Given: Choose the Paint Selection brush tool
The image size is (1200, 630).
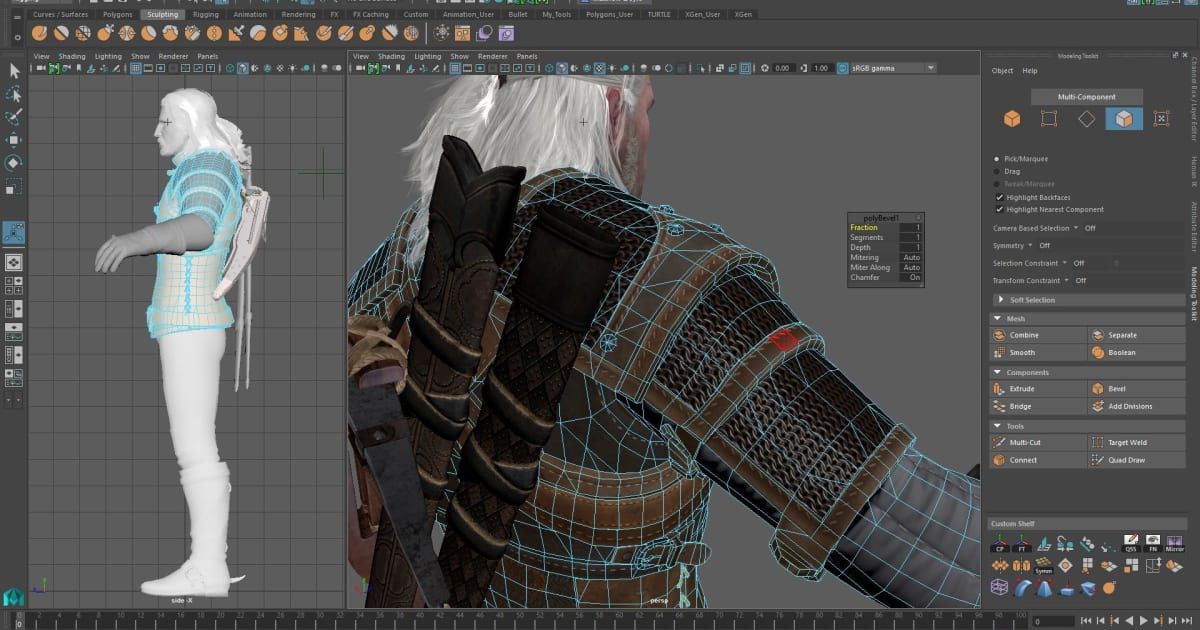Looking at the screenshot, I should point(14,117).
